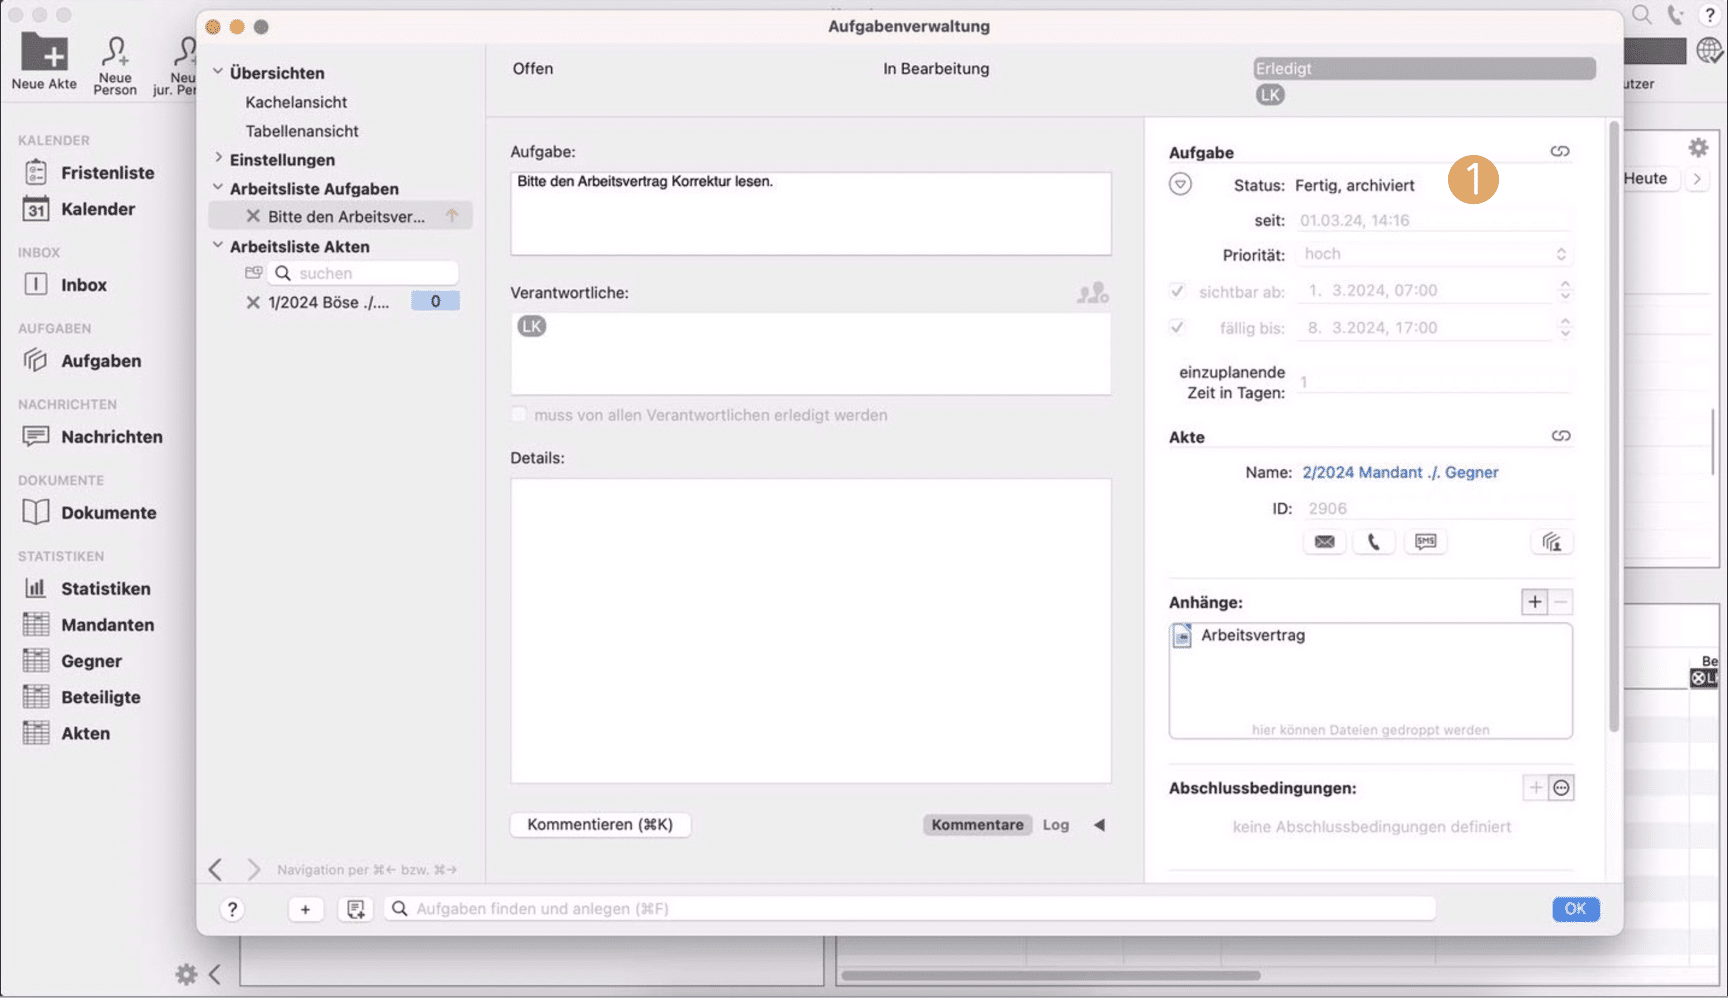Screen dimensions: 1728x998
Task: Collapse the Übersichten tree section
Action: [x=218, y=72]
